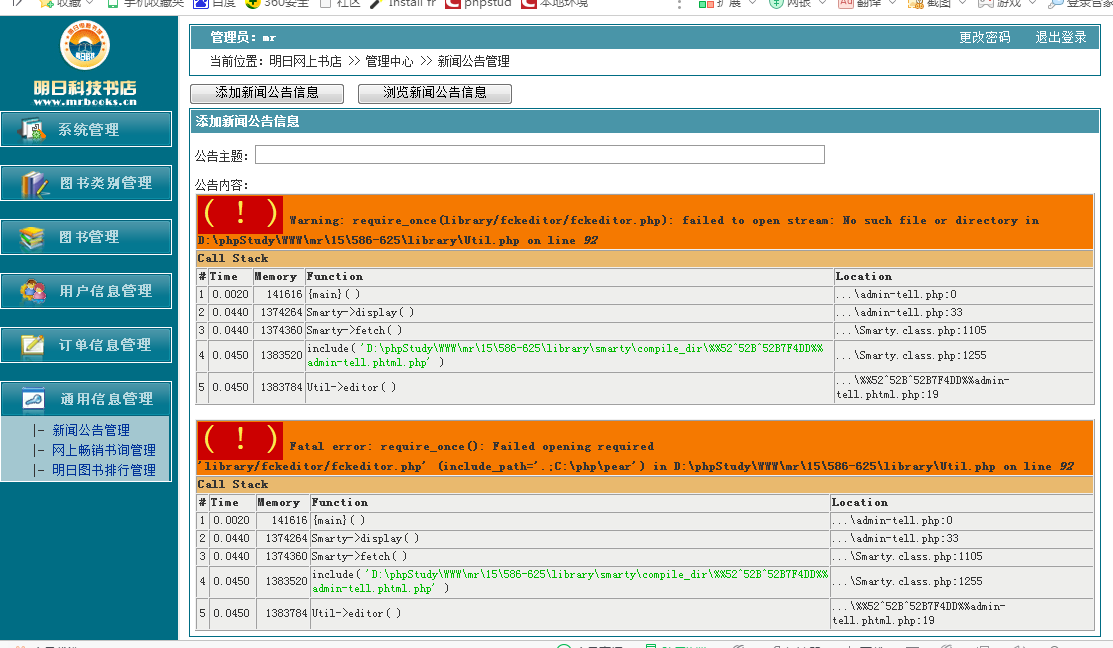Open 新闻公告管理 link in sidebar submenu
Viewport: 1113px width, 648px height.
click(x=91, y=430)
